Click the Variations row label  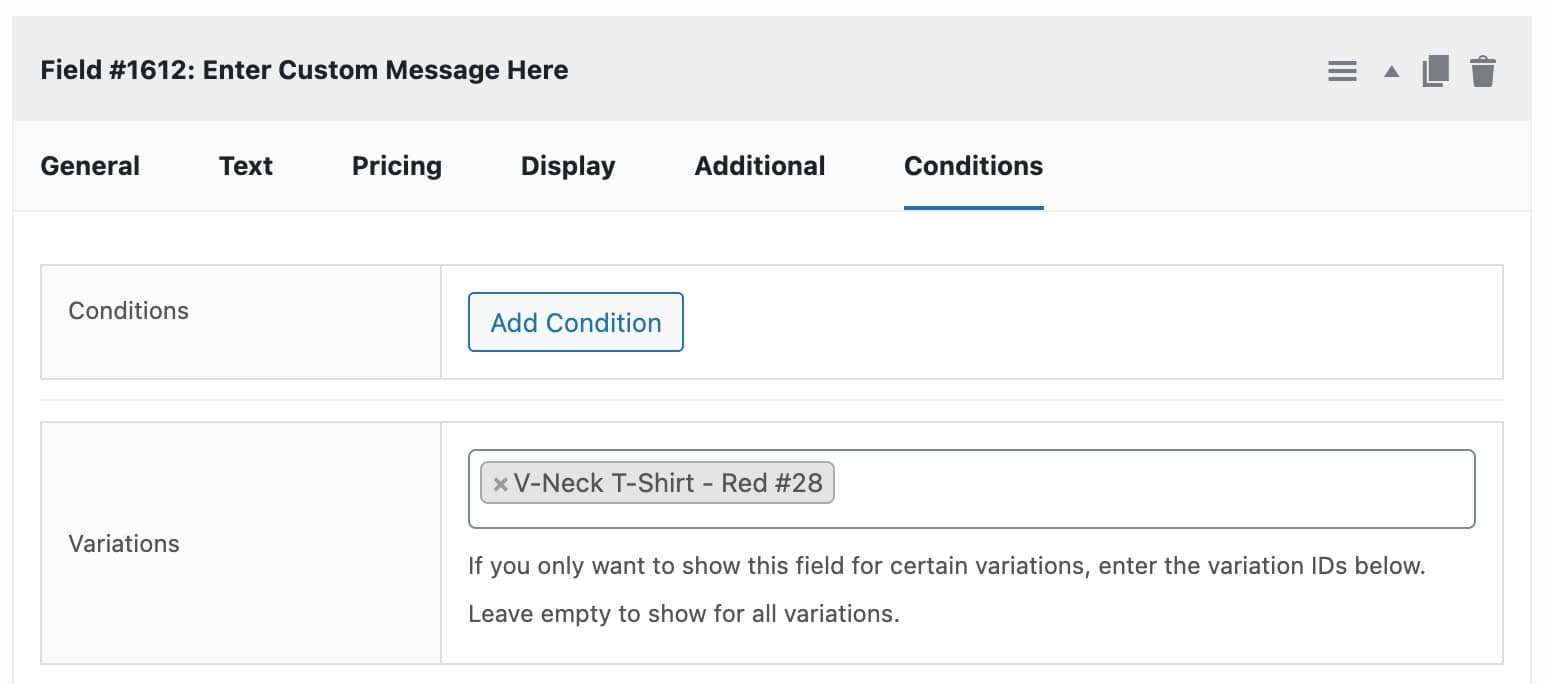124,543
